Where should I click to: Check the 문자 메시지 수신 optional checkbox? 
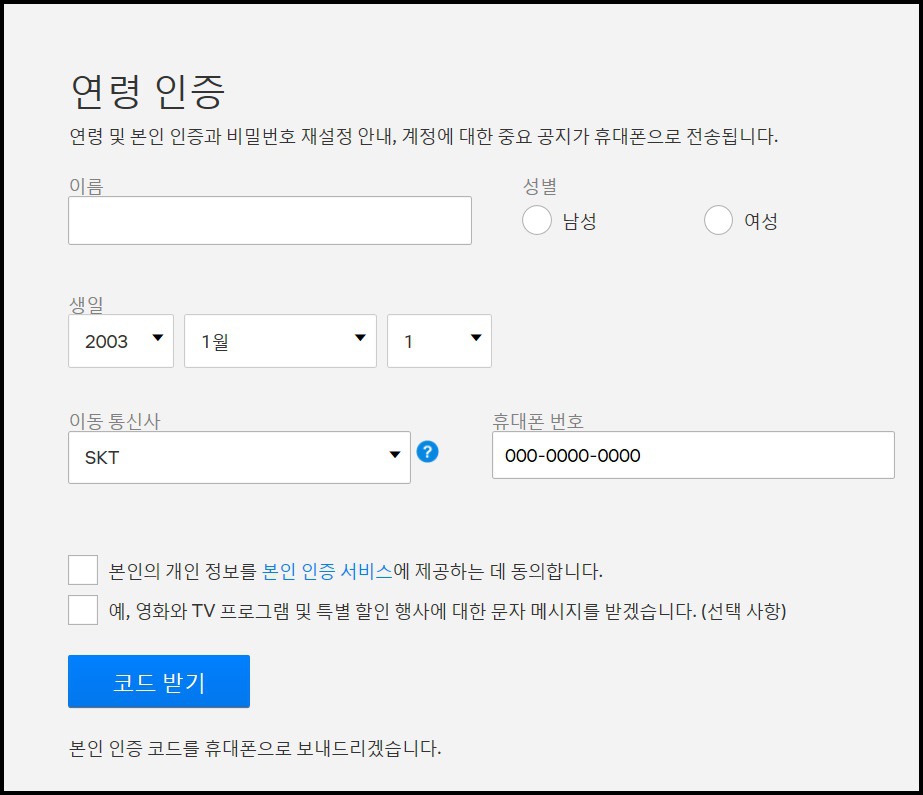(83, 610)
